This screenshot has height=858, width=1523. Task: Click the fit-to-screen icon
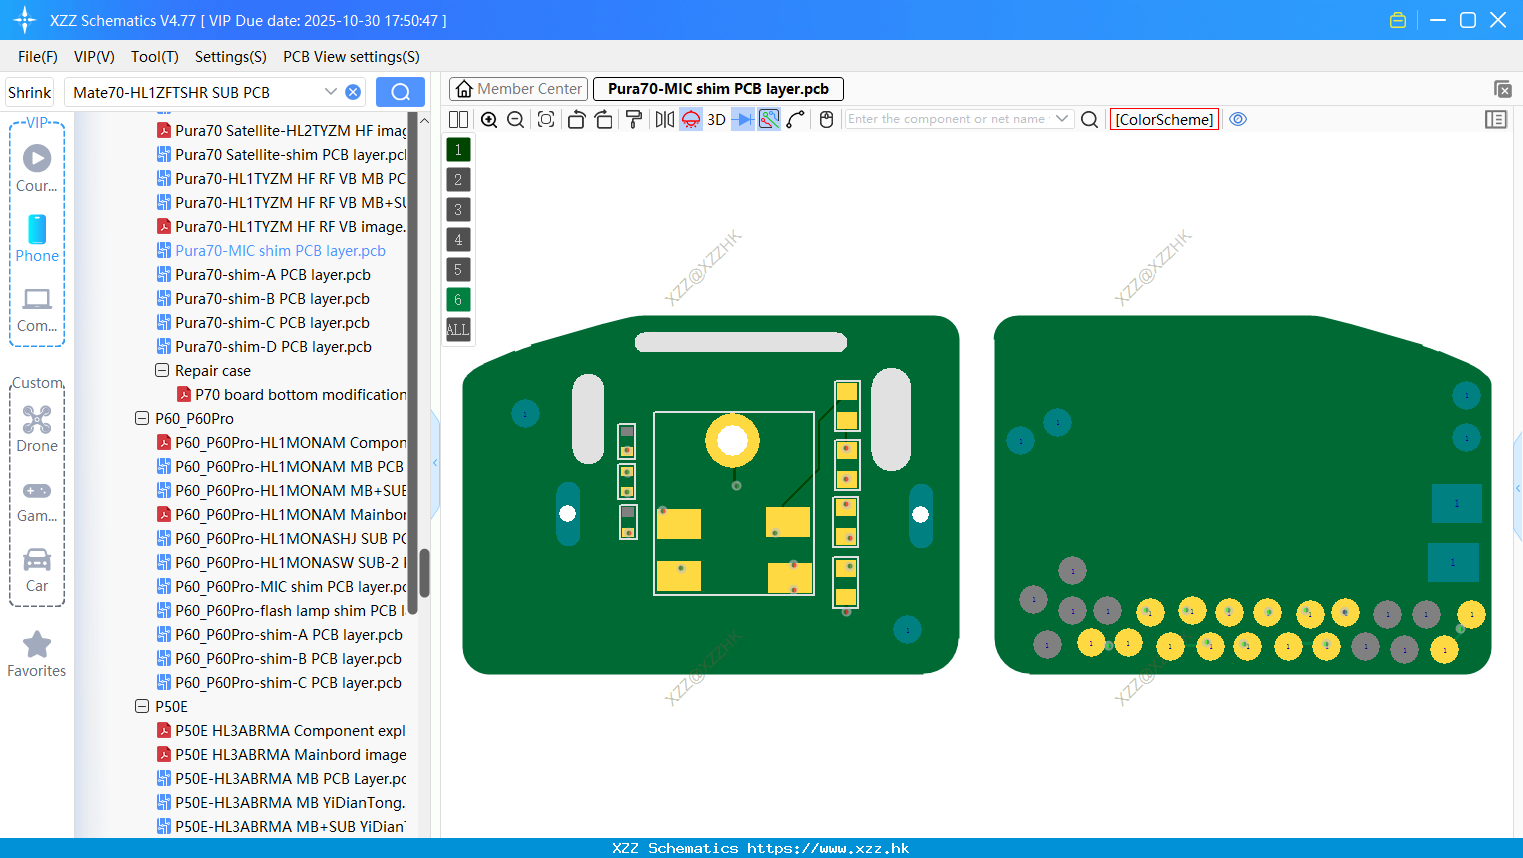[546, 119]
